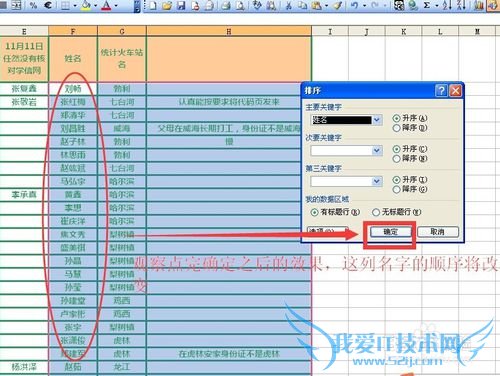Click the Borders toolbar icon

pyautogui.click(x=66, y=5)
